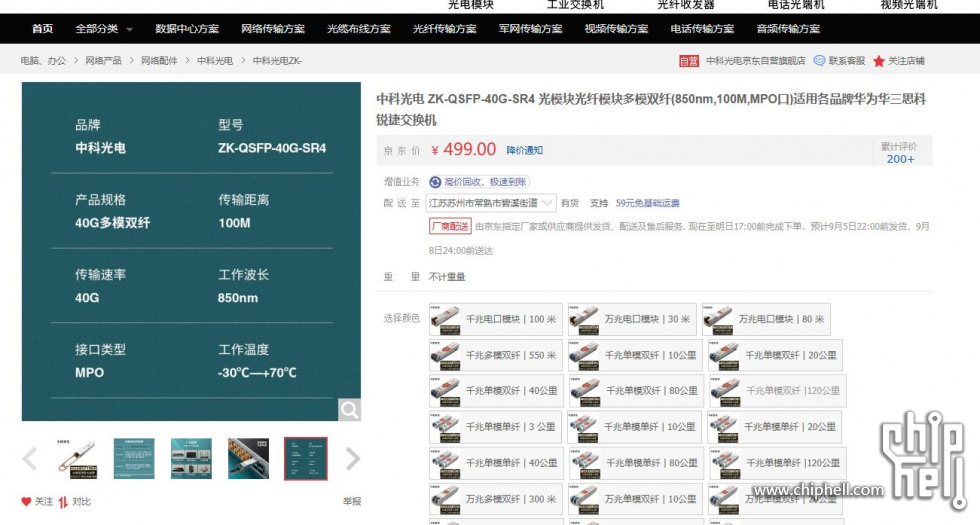This screenshot has width=980, height=525.
Task: Click the 降价通知 price alert link
Action: [x=524, y=150]
